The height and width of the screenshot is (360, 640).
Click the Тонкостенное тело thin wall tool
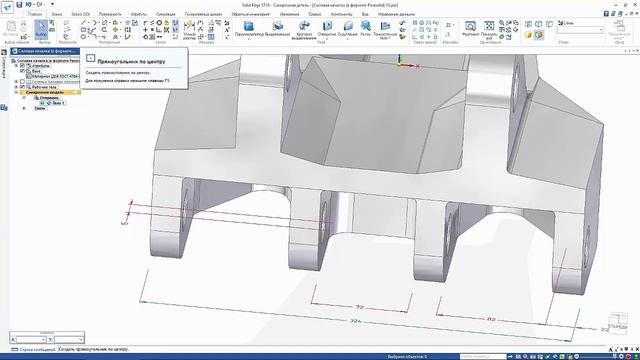[x=385, y=30]
